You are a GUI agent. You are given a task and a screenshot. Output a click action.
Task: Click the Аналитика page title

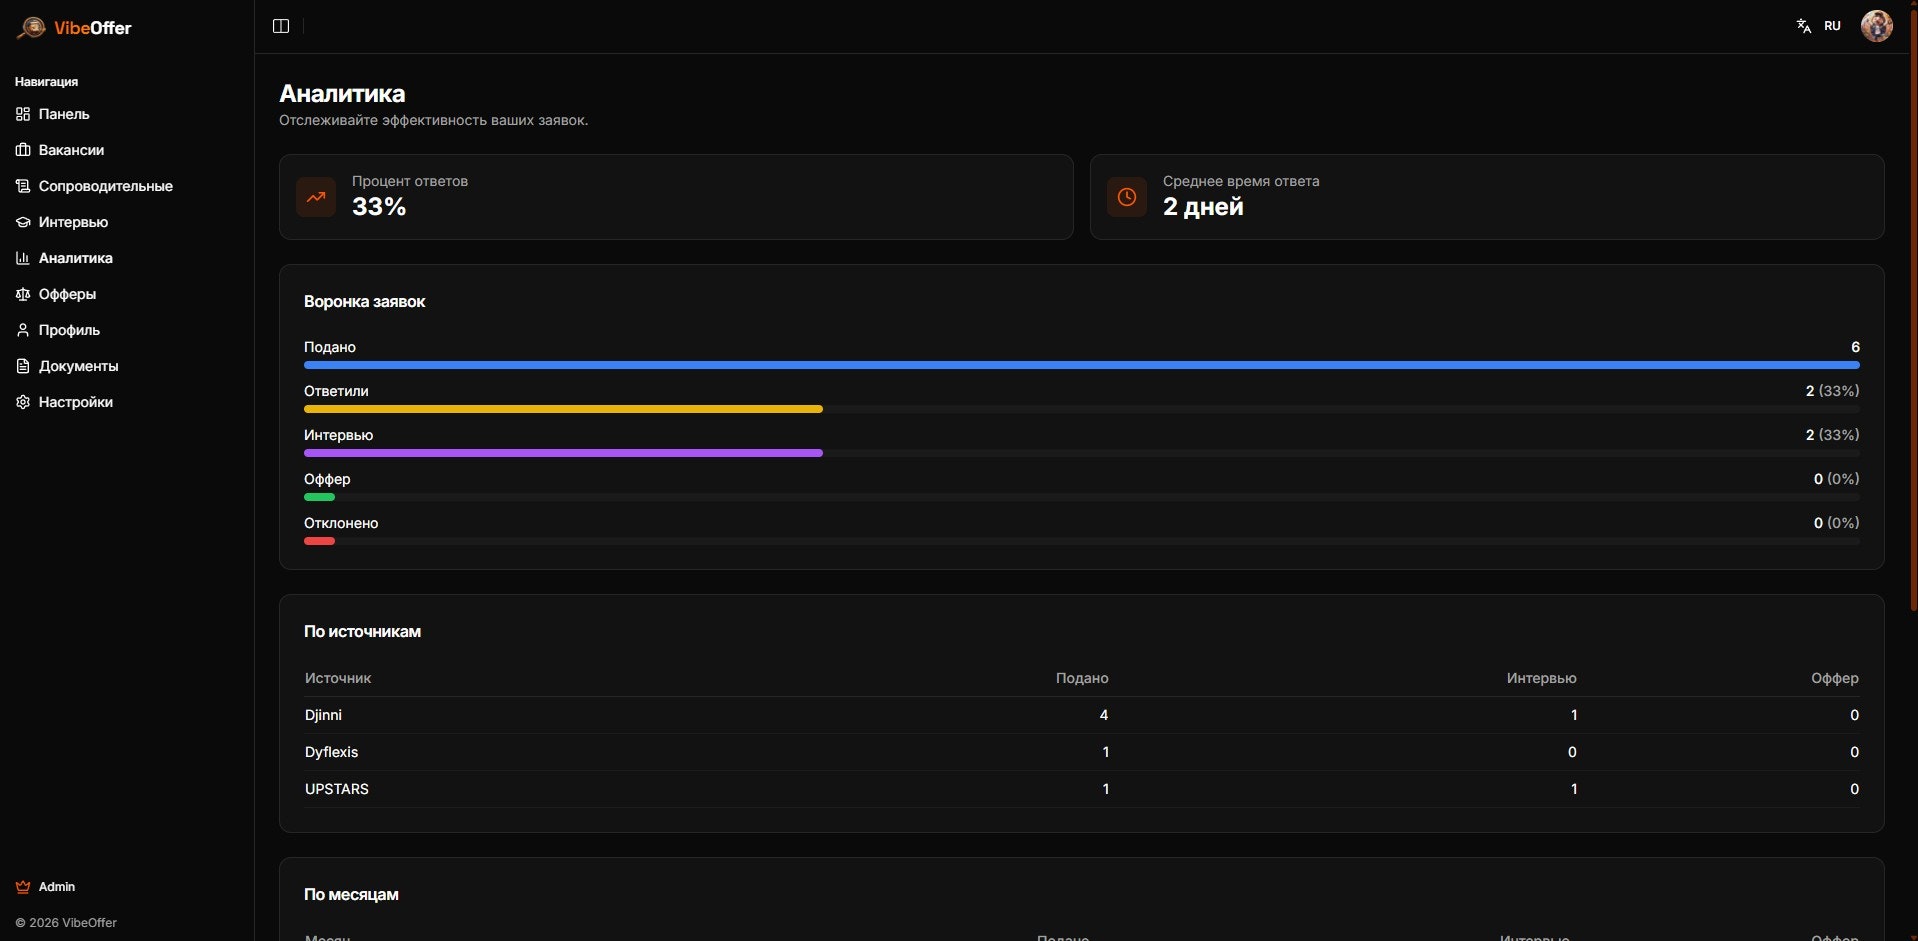[x=342, y=94]
